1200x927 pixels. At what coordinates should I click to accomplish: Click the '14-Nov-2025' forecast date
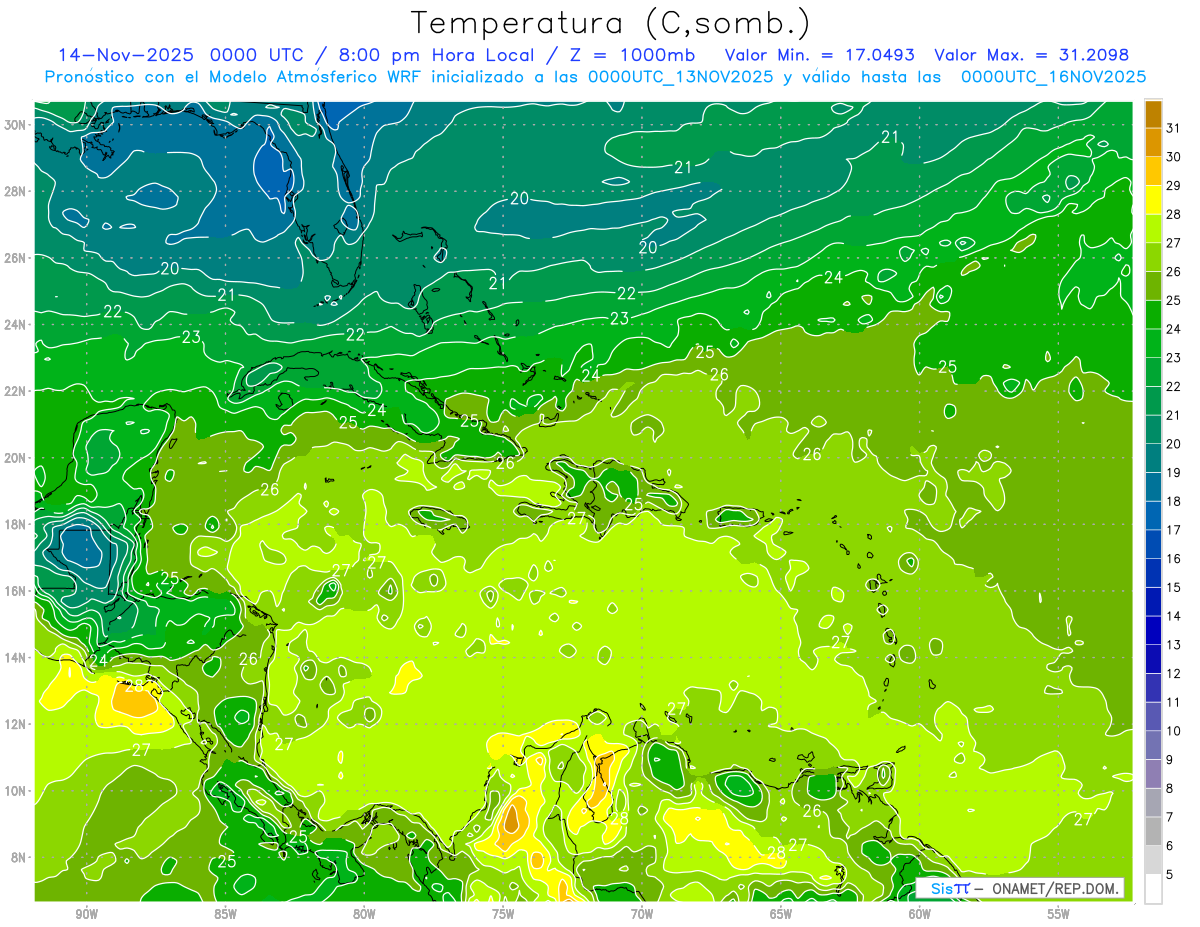coord(125,55)
